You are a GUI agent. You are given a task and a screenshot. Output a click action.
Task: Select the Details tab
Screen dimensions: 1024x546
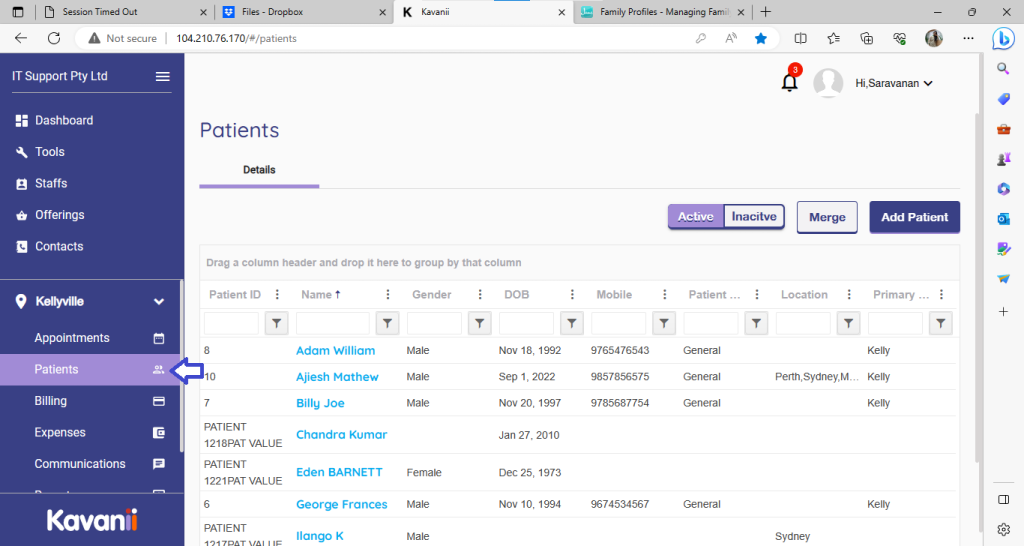tap(259, 170)
